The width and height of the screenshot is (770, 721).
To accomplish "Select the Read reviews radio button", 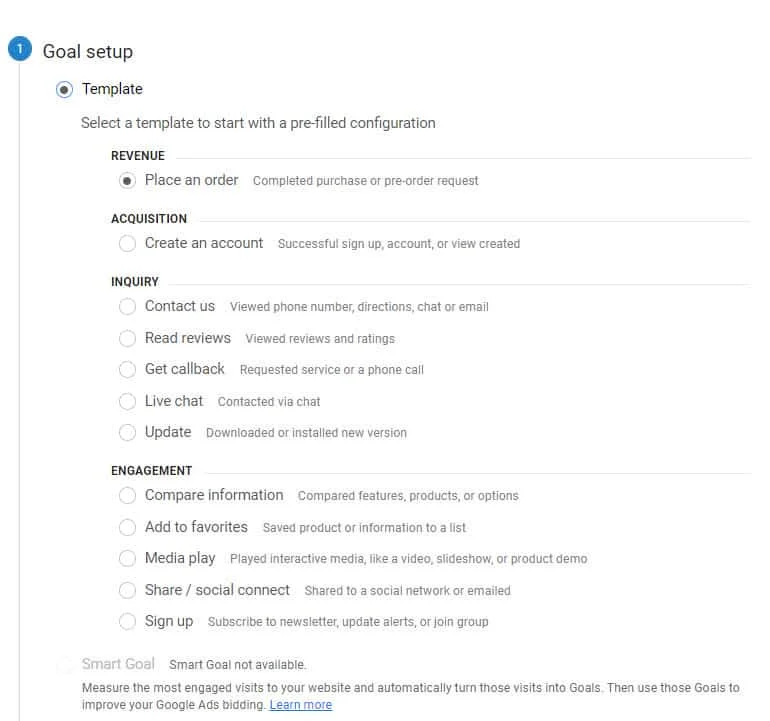I will pos(127,339).
